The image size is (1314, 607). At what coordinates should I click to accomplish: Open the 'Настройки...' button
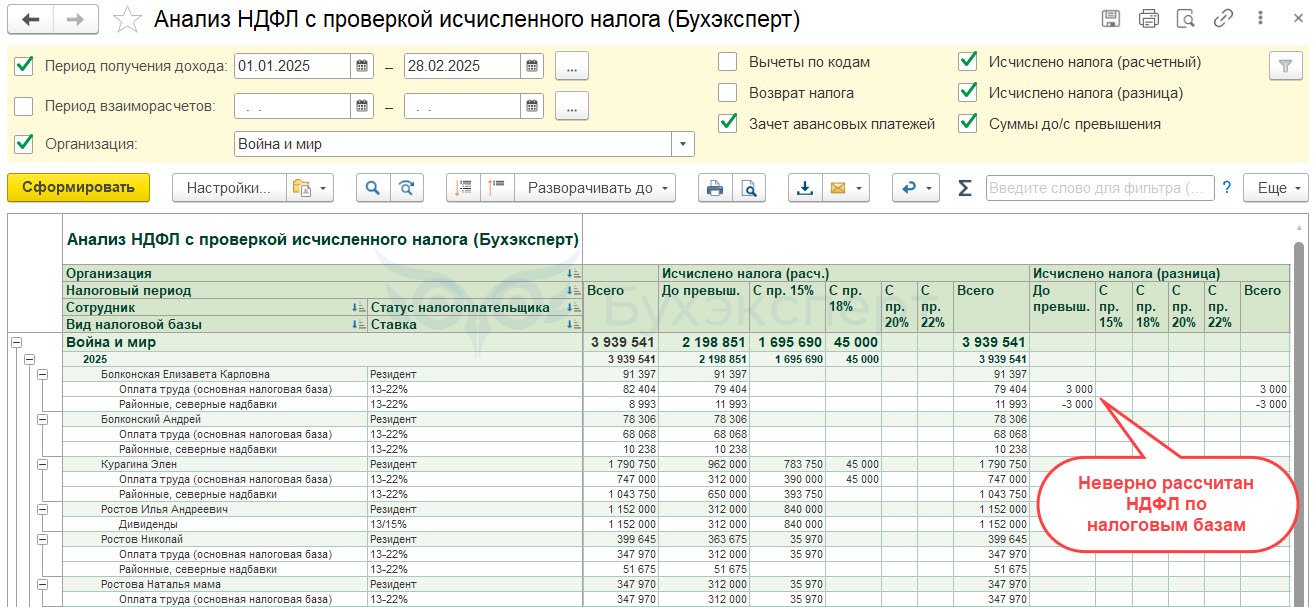228,188
